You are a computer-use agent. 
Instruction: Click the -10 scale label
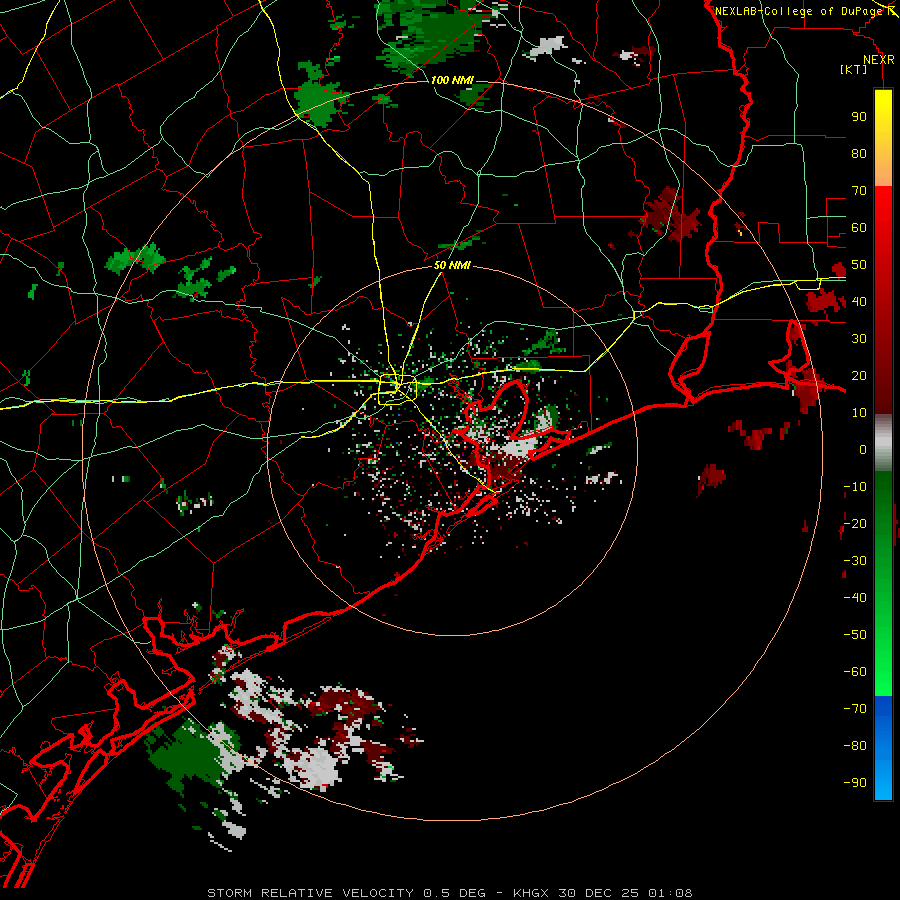tap(855, 487)
